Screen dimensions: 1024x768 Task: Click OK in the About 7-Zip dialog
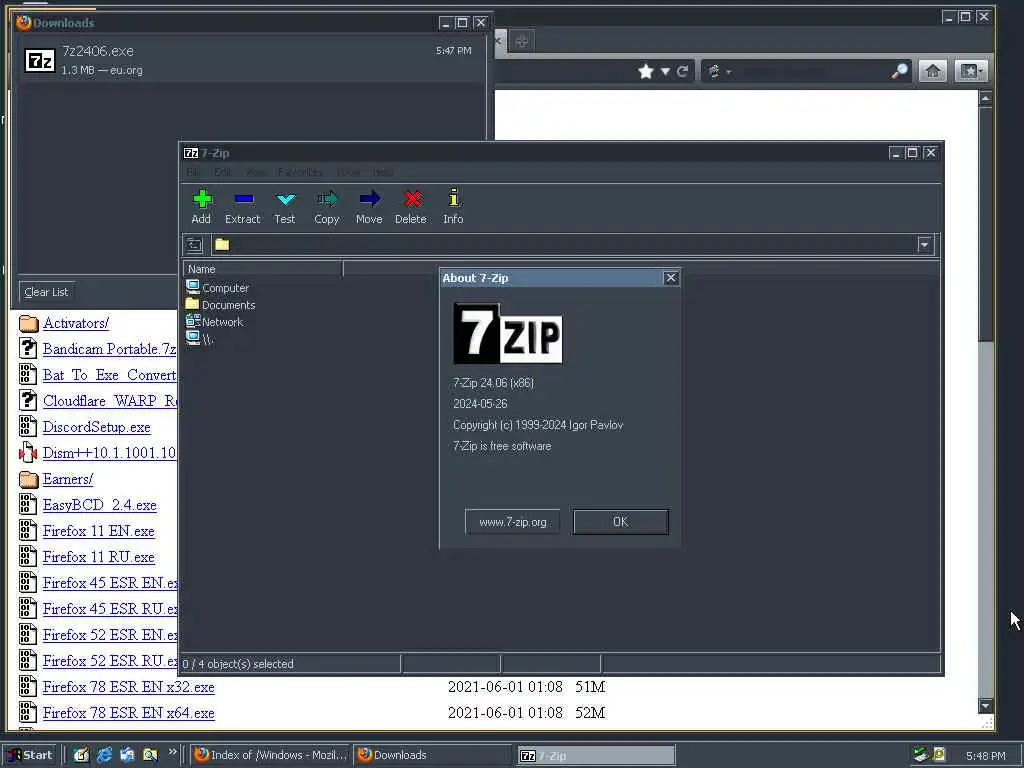tap(620, 522)
